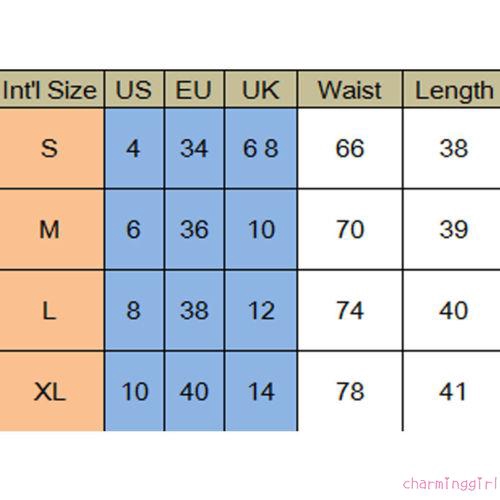Click the UK column header
Image resolution: width=500 pixels, height=500 pixels.
(x=261, y=89)
